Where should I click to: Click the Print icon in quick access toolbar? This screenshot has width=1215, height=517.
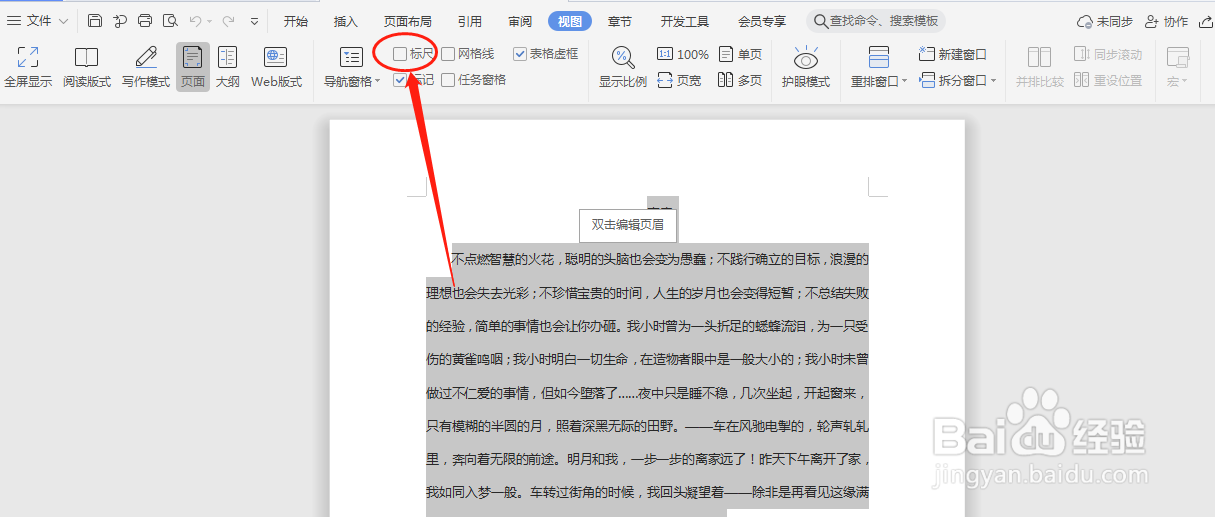[x=145, y=21]
